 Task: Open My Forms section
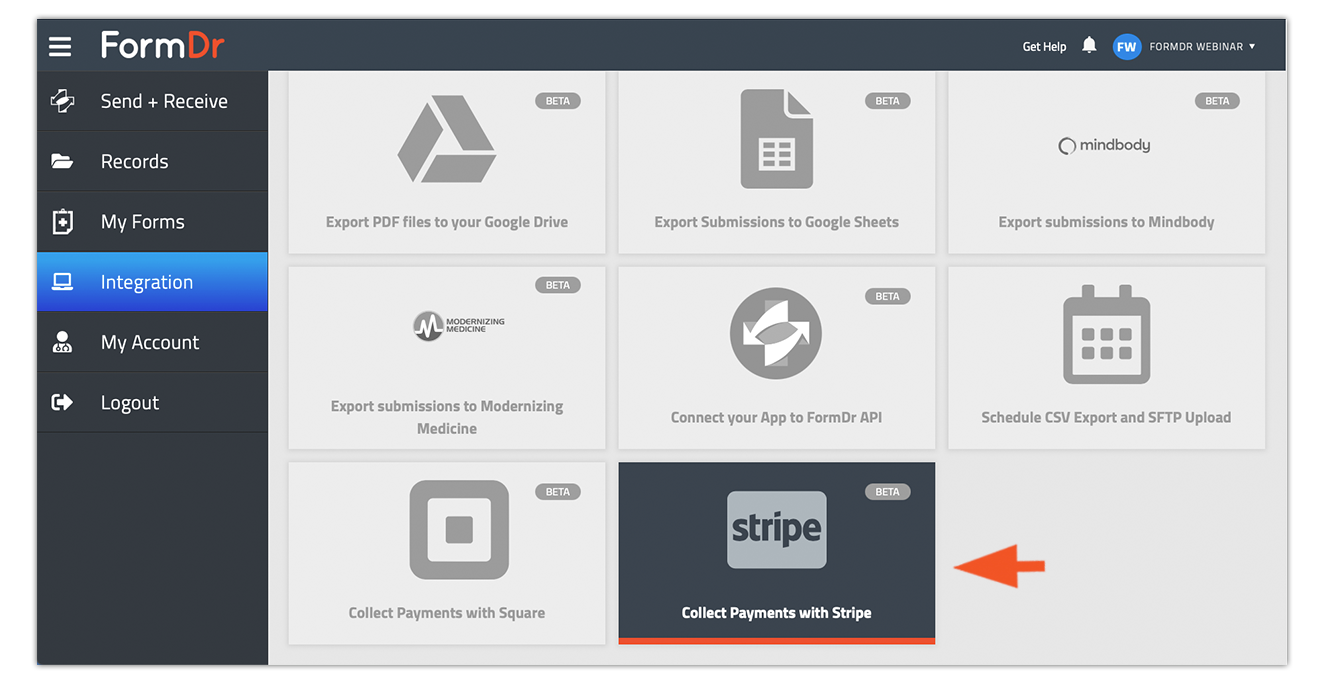click(152, 222)
